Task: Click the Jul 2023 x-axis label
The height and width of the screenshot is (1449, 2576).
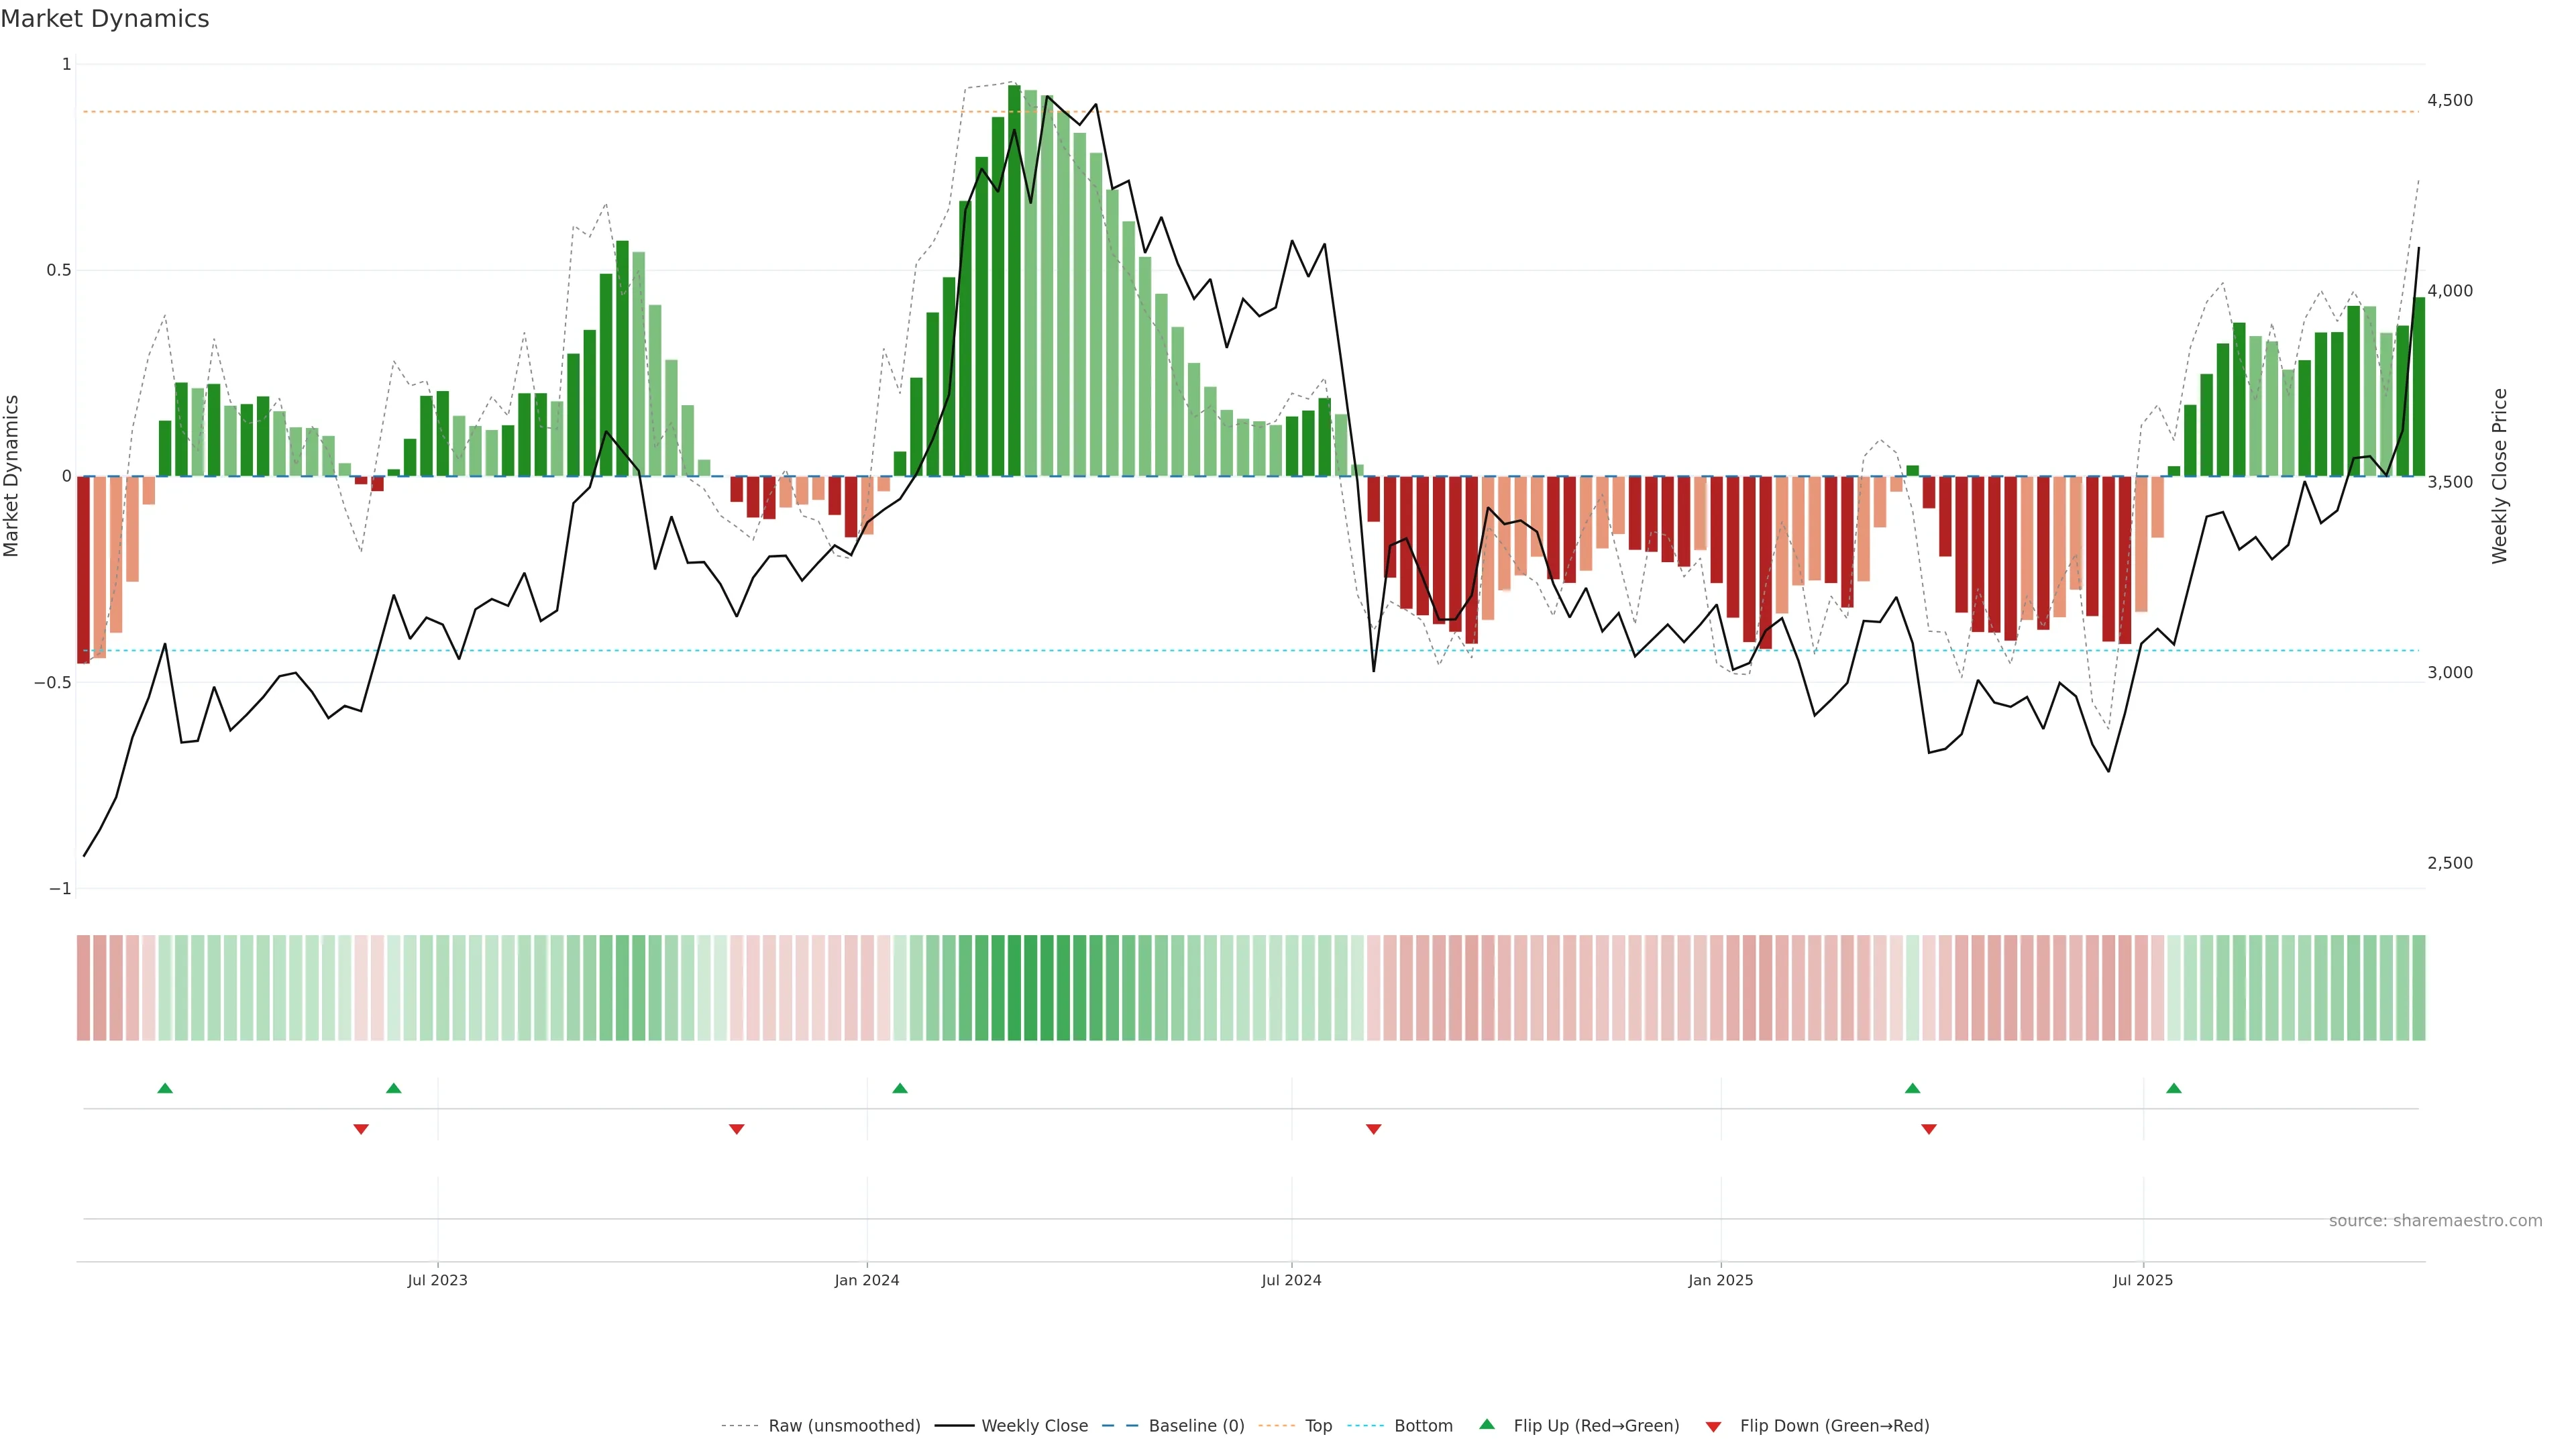Action: coord(437,1280)
